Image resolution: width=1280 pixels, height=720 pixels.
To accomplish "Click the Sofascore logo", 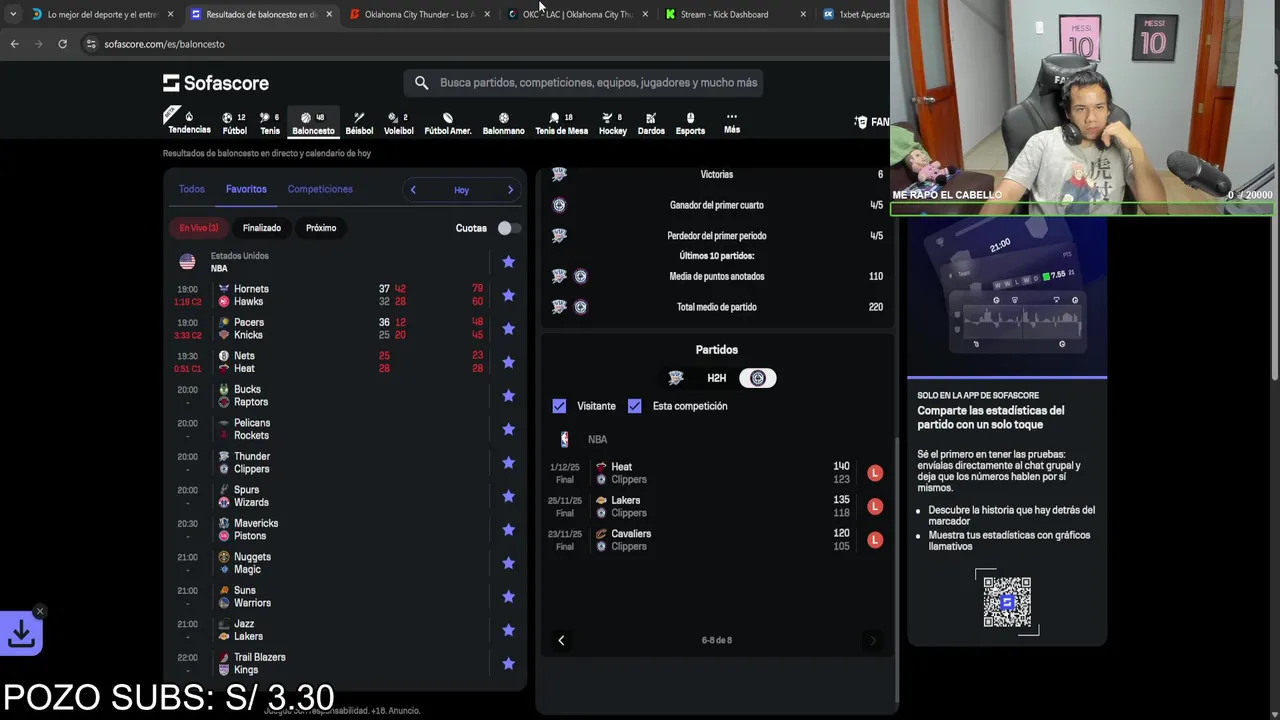I will pos(216,83).
